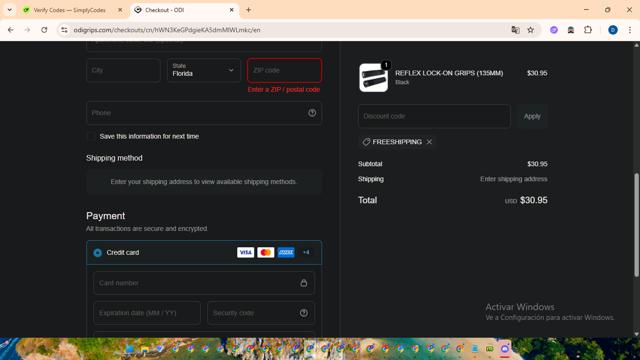Apply the discount code
This screenshot has height=360, width=640.
(532, 116)
